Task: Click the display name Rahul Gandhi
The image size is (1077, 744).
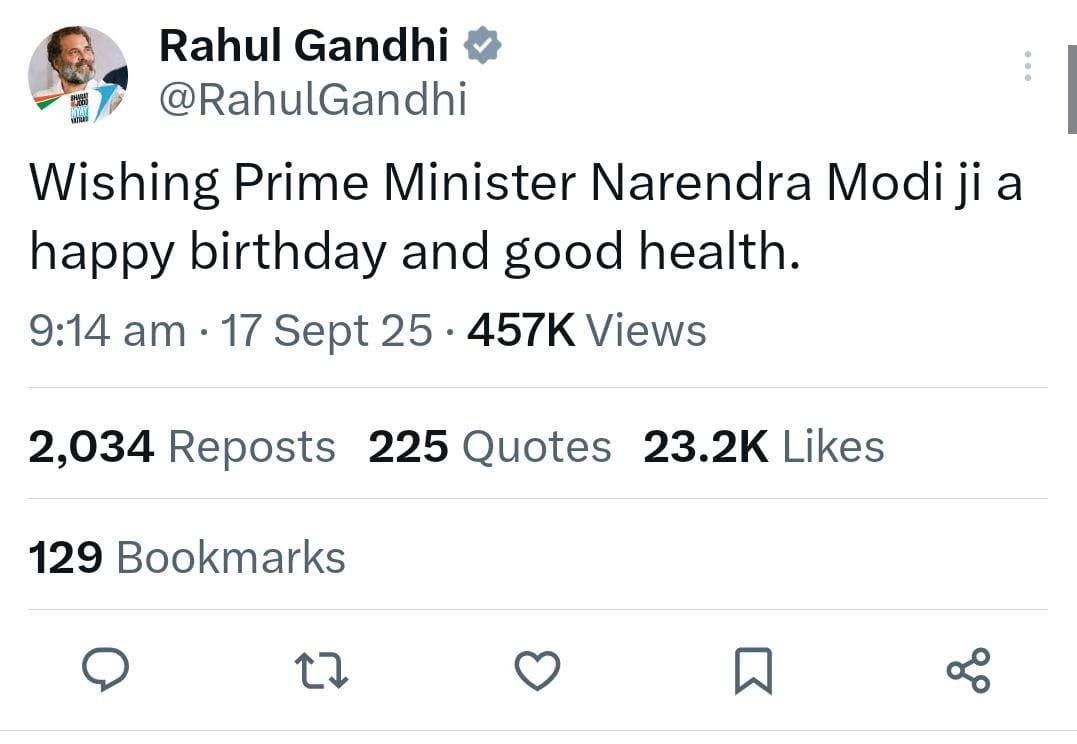Action: 304,45
